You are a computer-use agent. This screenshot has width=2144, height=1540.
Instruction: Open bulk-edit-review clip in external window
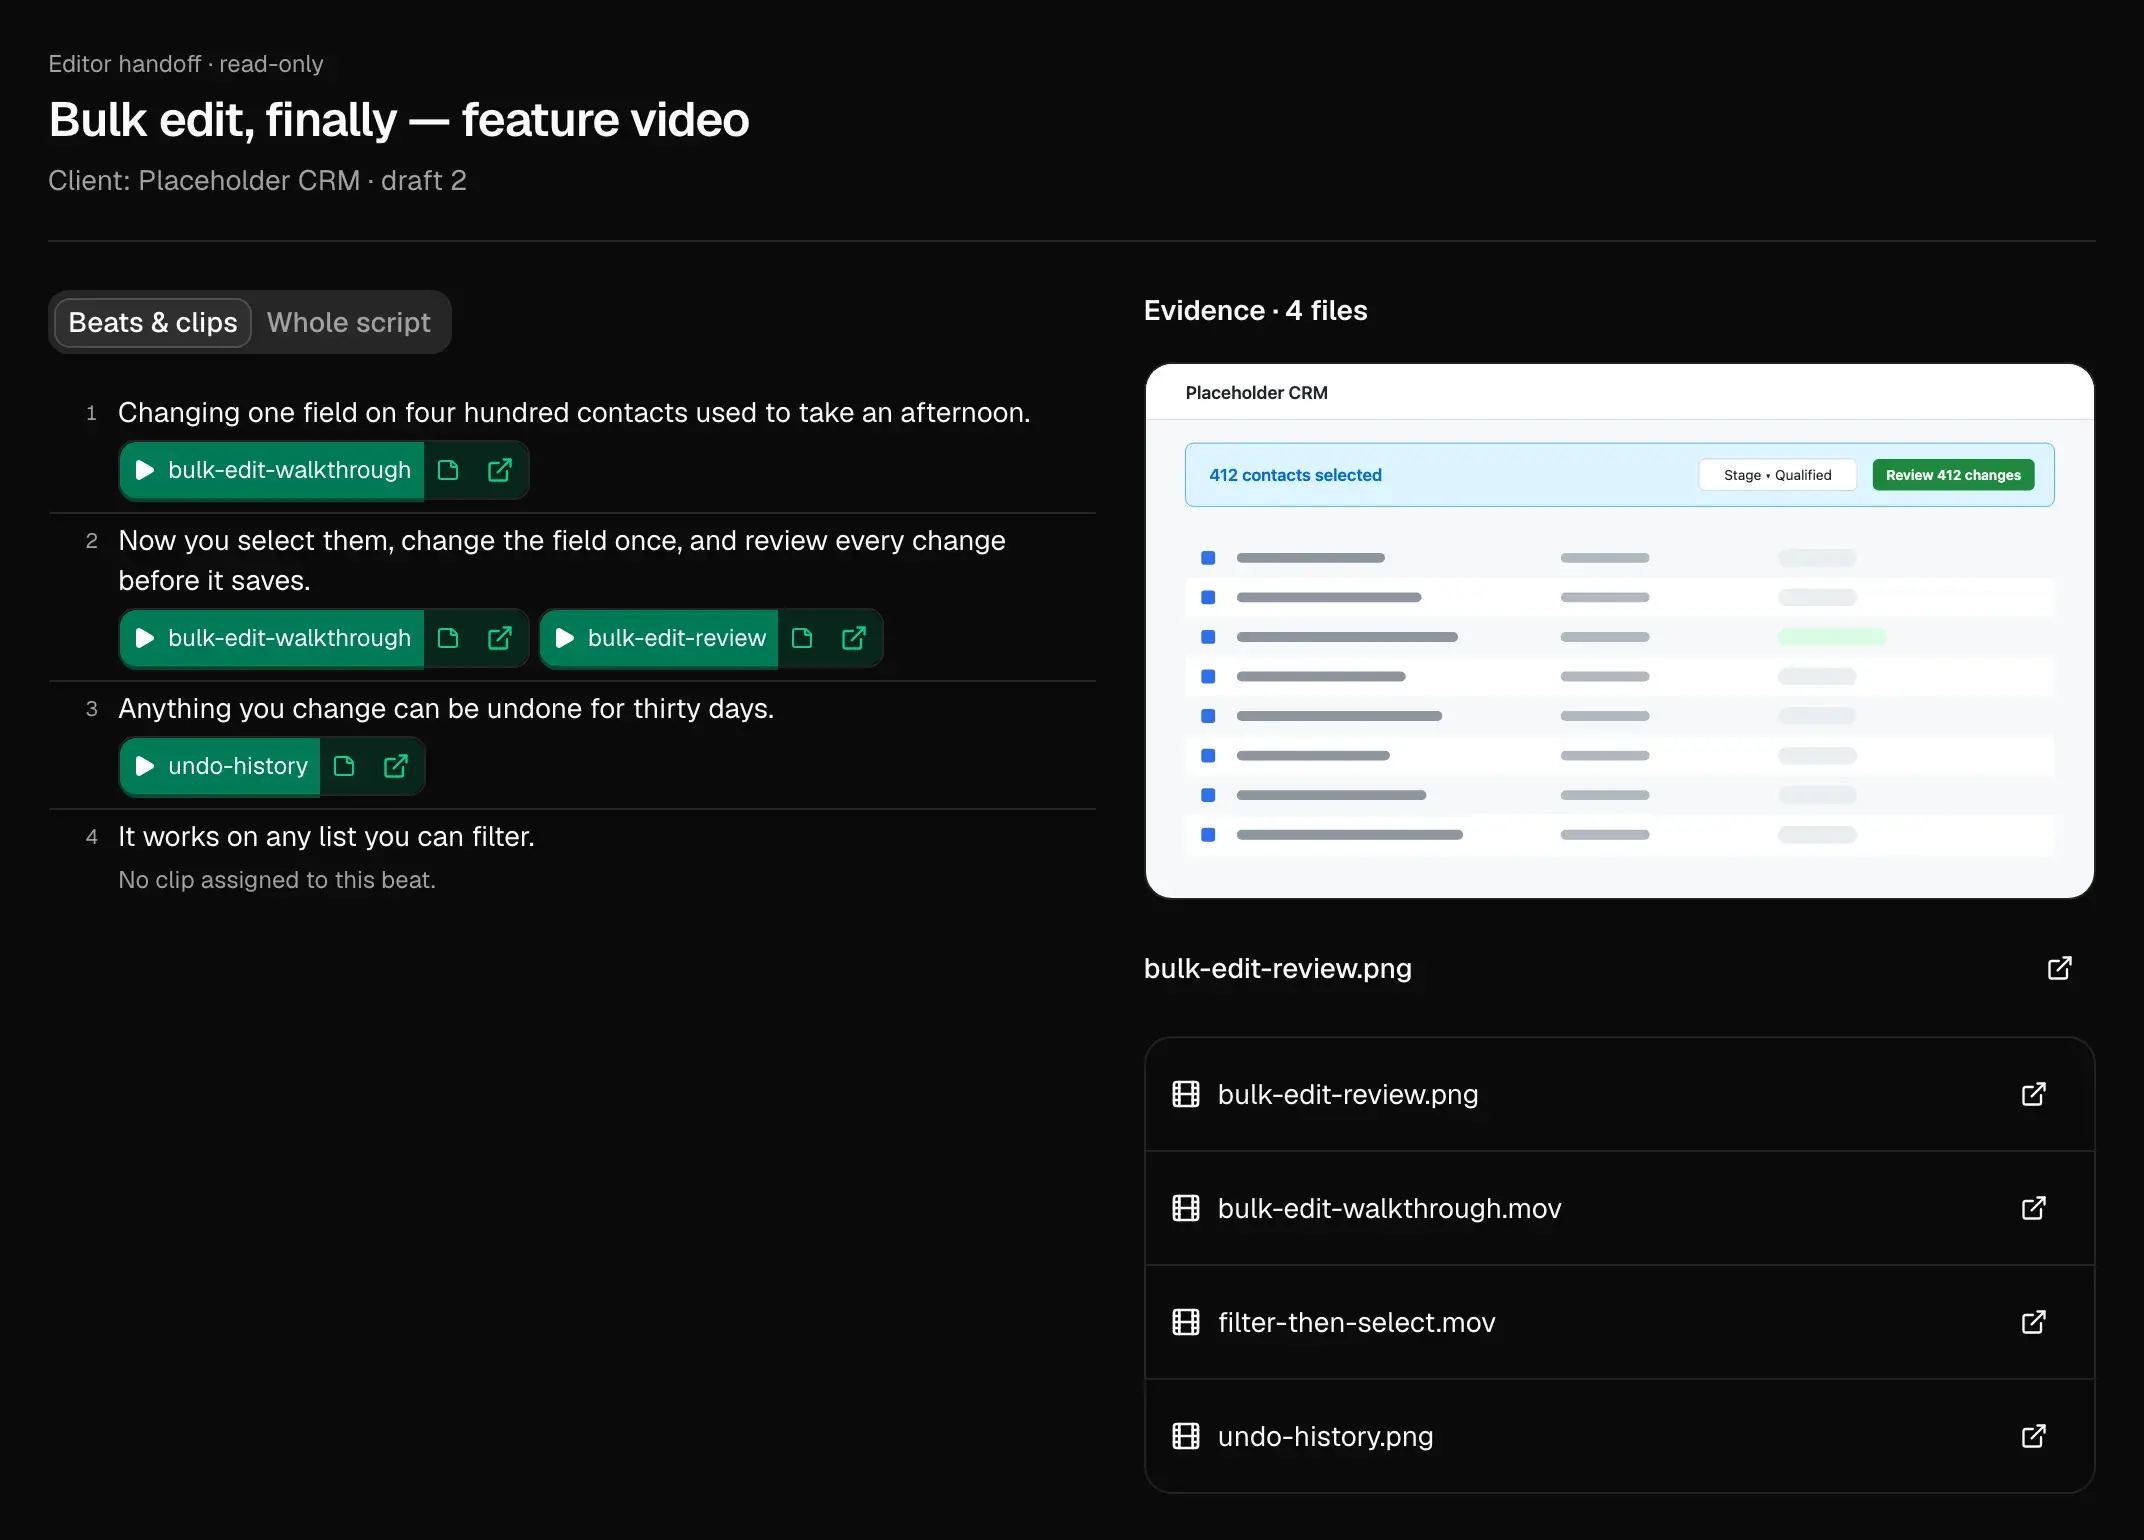[854, 638]
